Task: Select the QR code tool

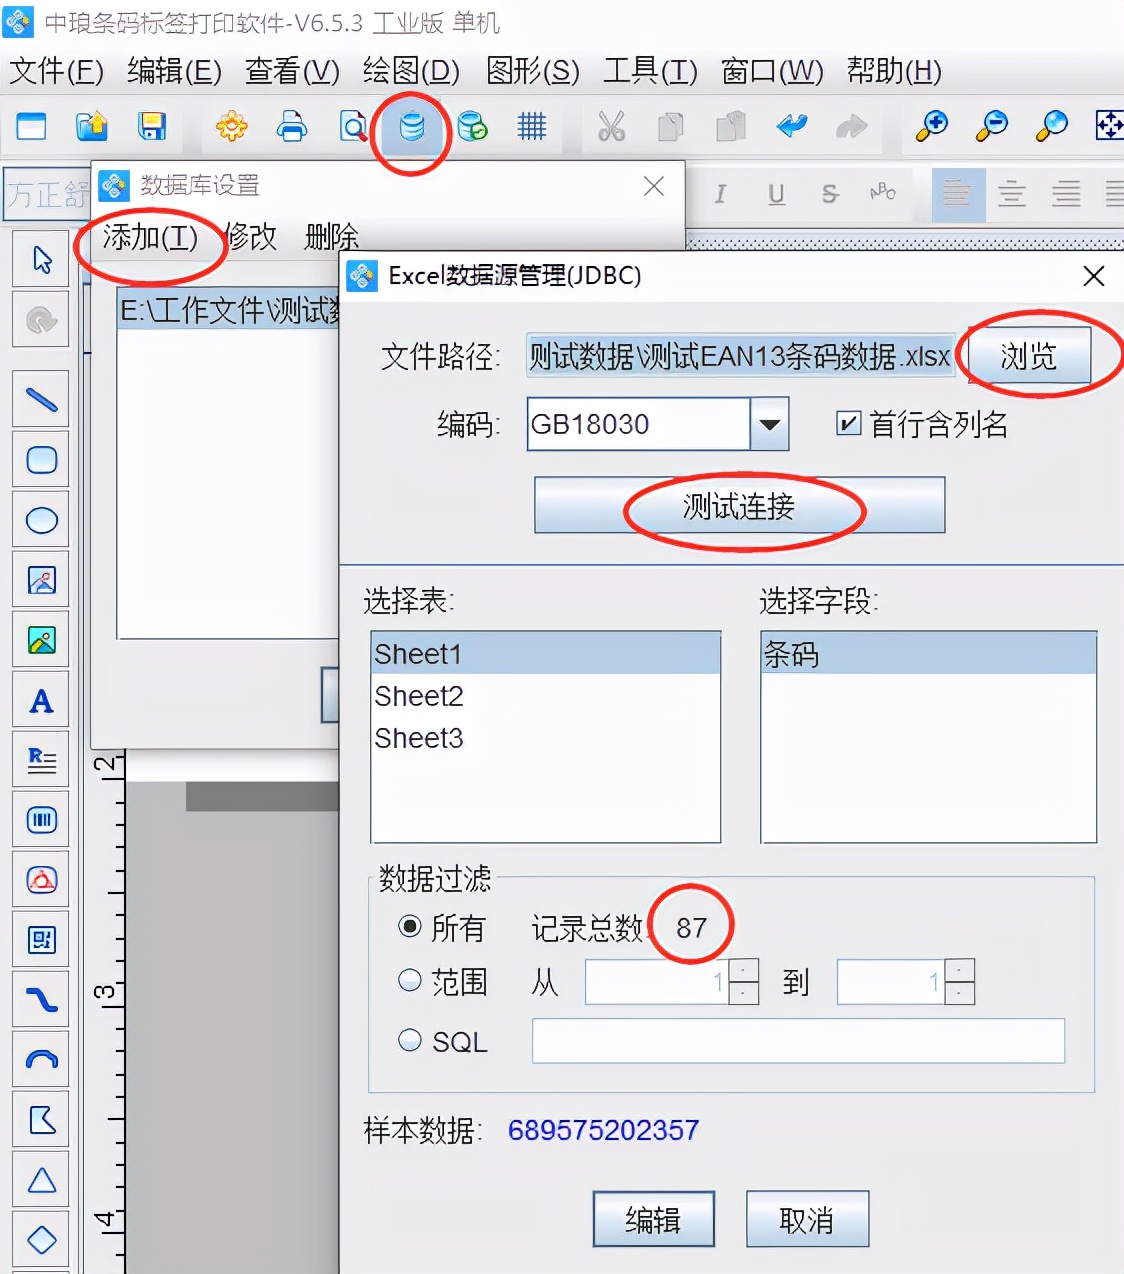Action: click(x=41, y=940)
